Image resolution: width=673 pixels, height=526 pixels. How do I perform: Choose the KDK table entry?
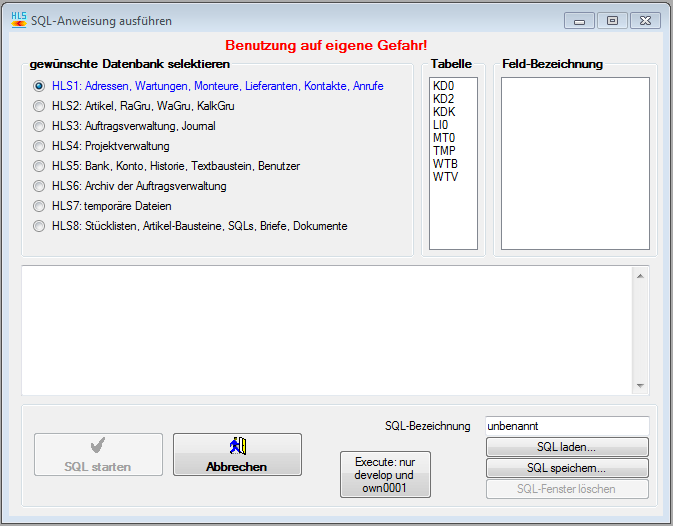444,112
